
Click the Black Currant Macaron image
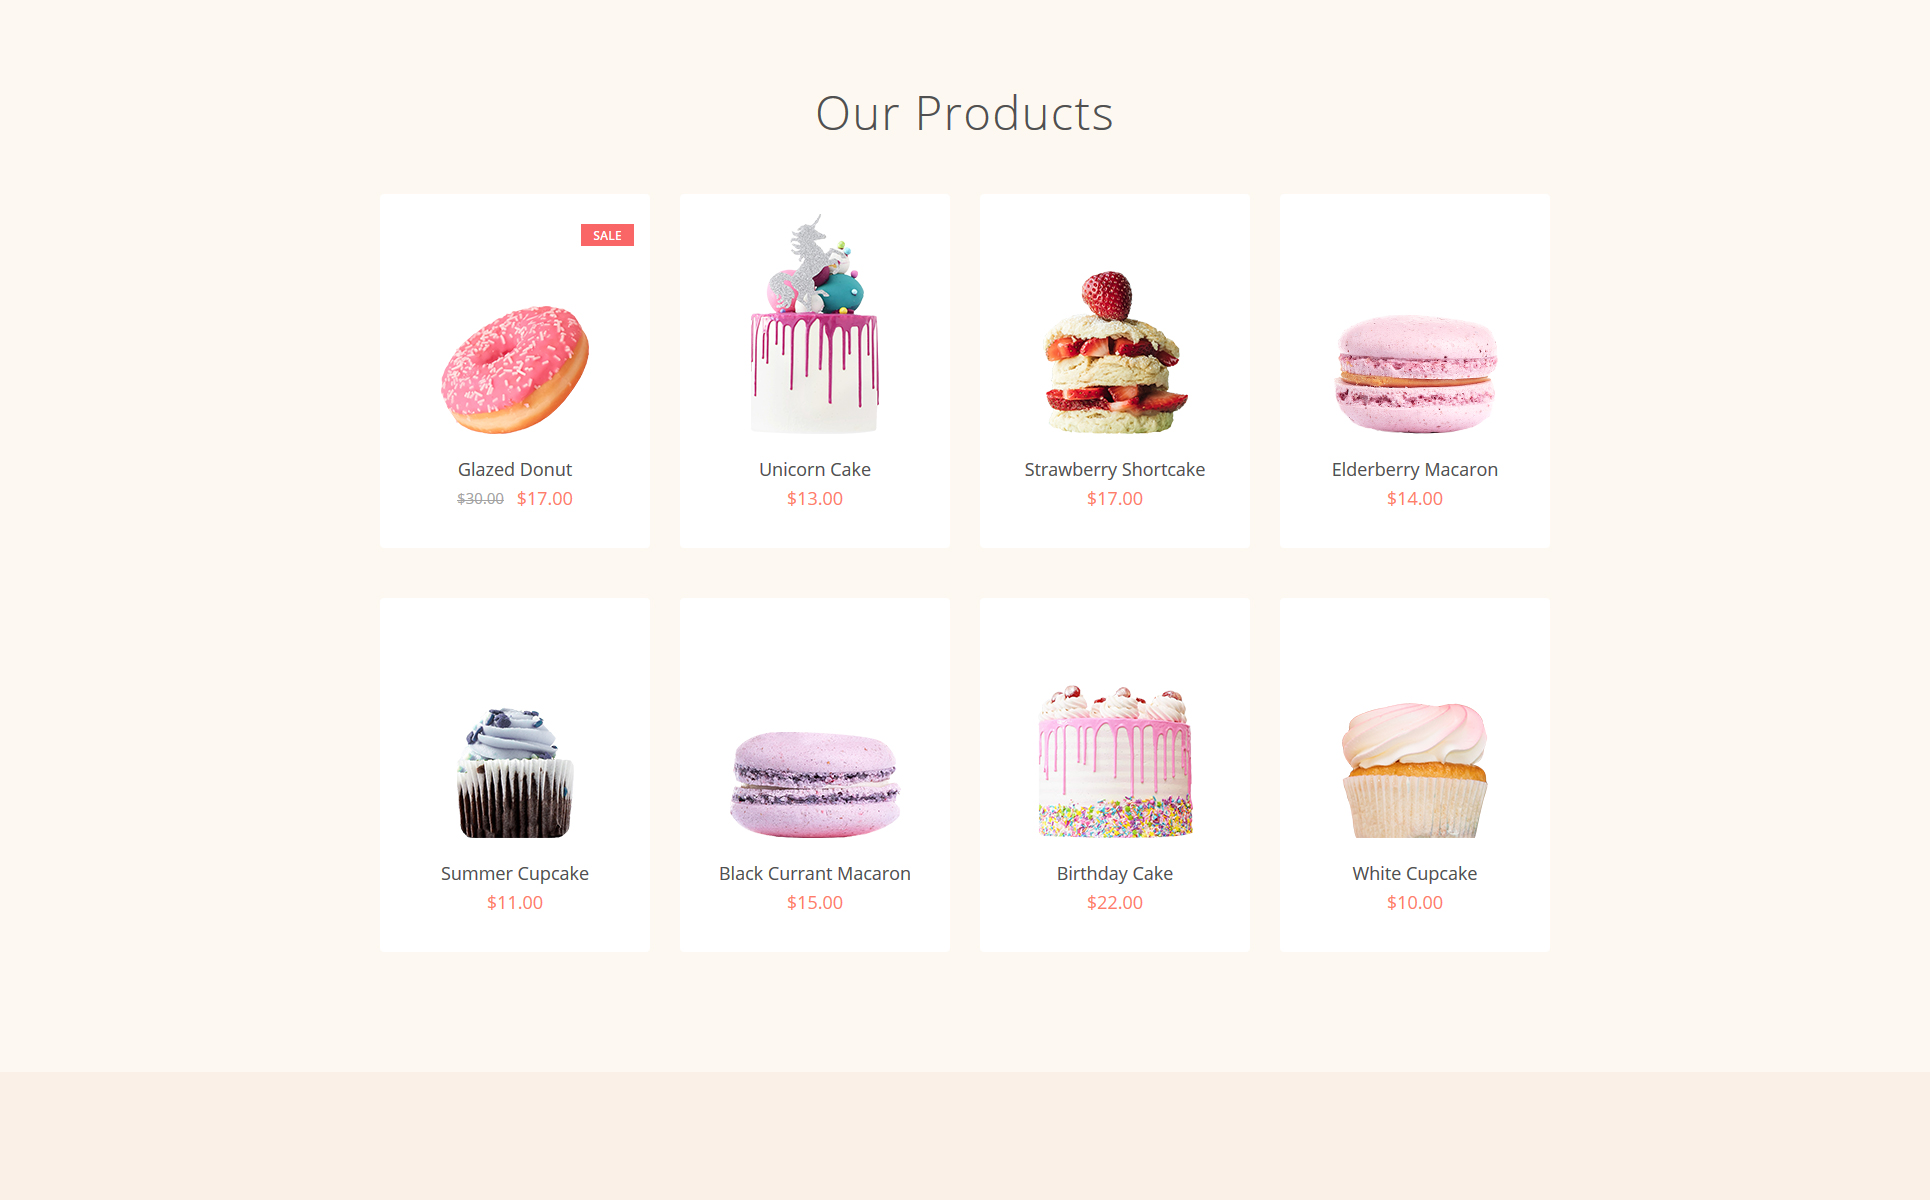click(815, 785)
